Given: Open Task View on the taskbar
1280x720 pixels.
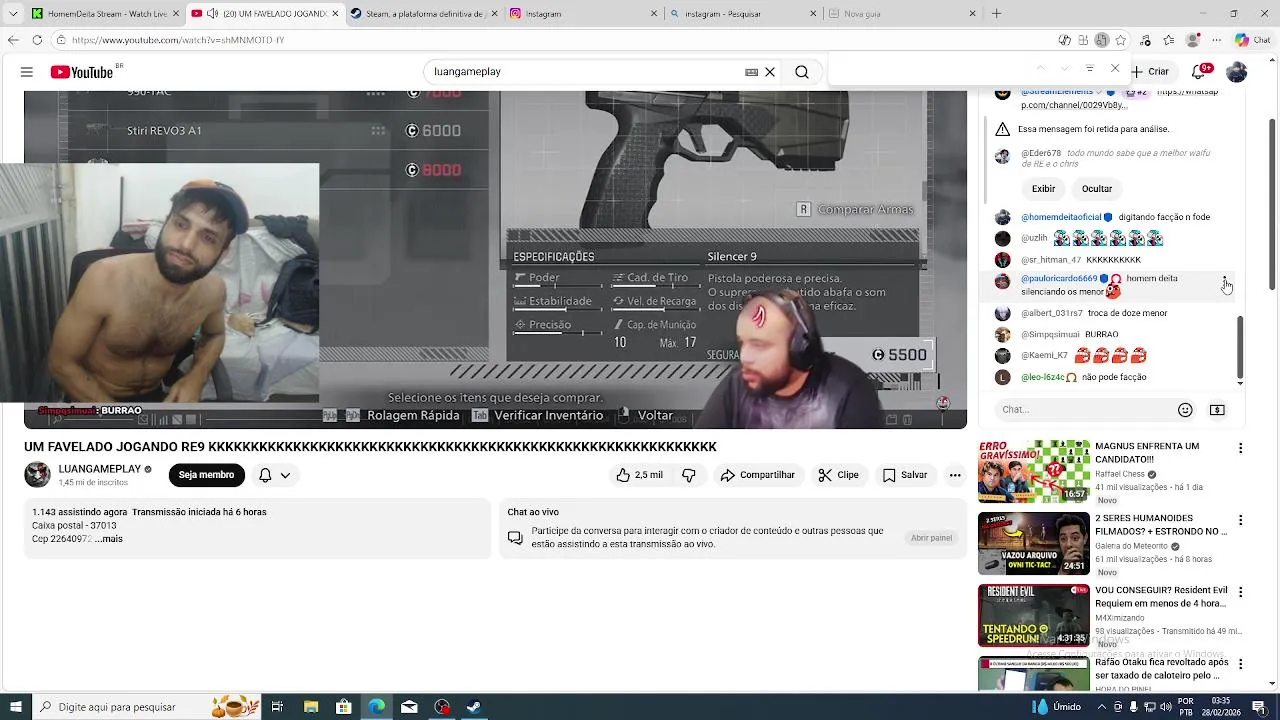Looking at the screenshot, I should click(278, 707).
